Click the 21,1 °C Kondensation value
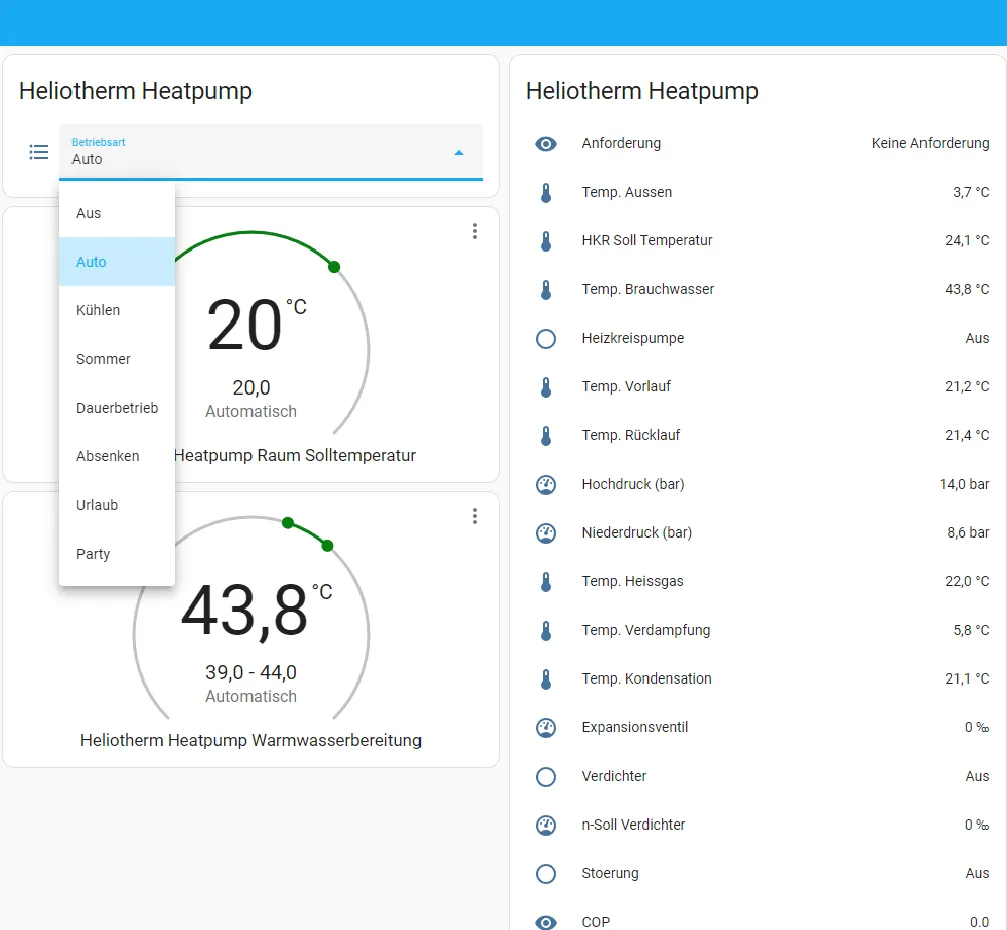This screenshot has width=1007, height=930. 967,679
